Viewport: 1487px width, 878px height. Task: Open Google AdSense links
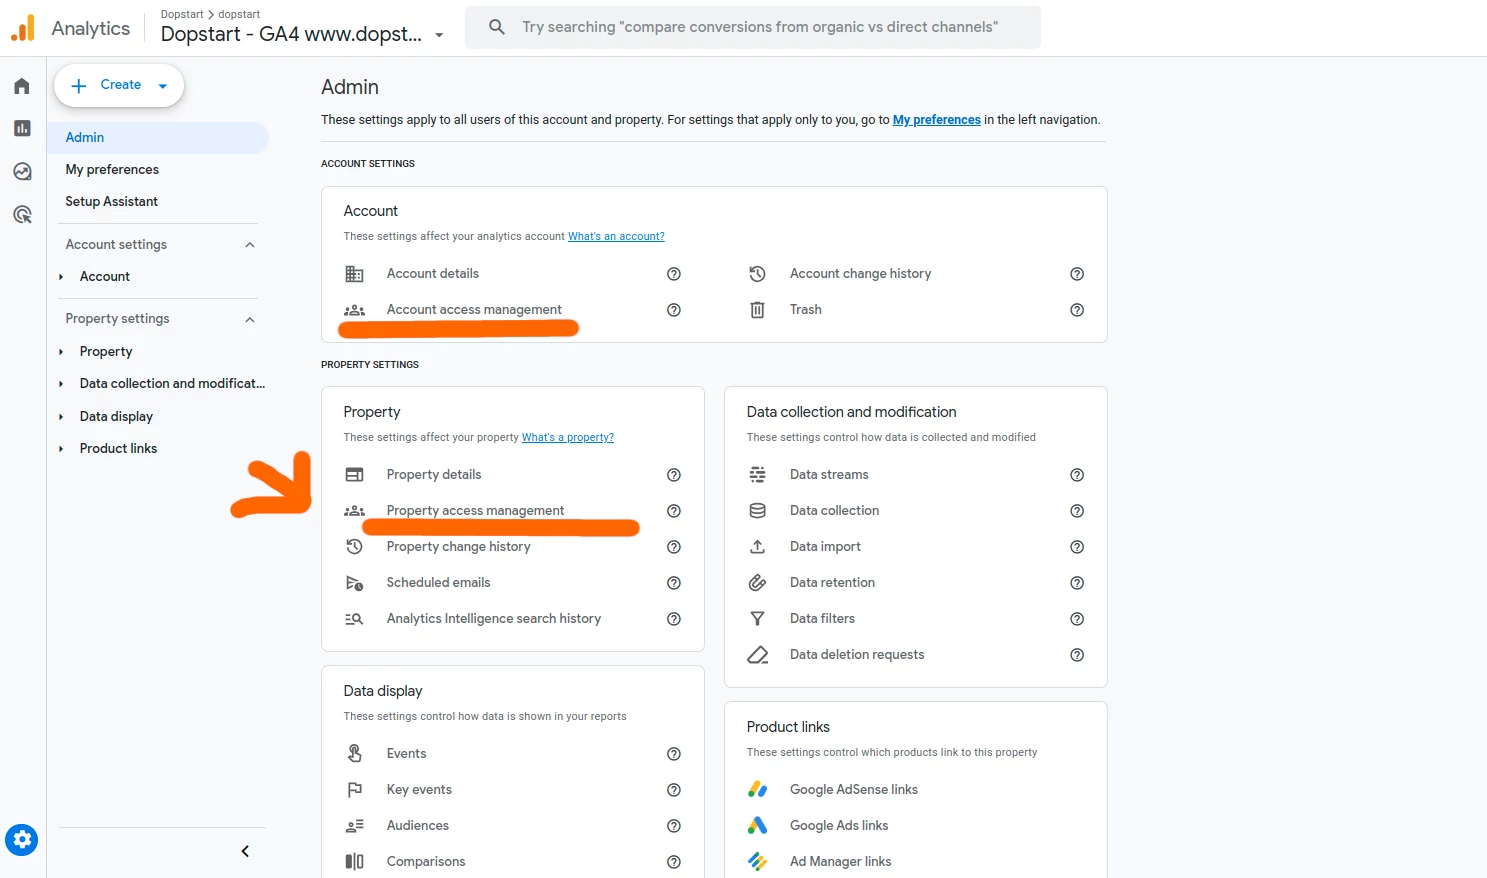pyautogui.click(x=853, y=790)
